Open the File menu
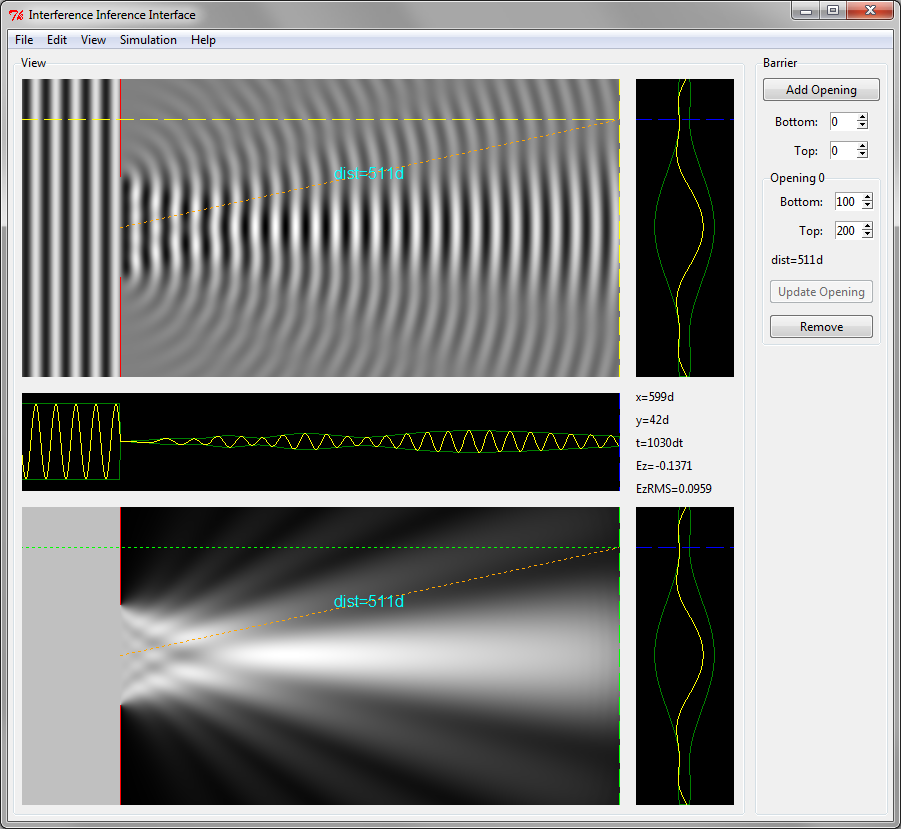 (24, 40)
